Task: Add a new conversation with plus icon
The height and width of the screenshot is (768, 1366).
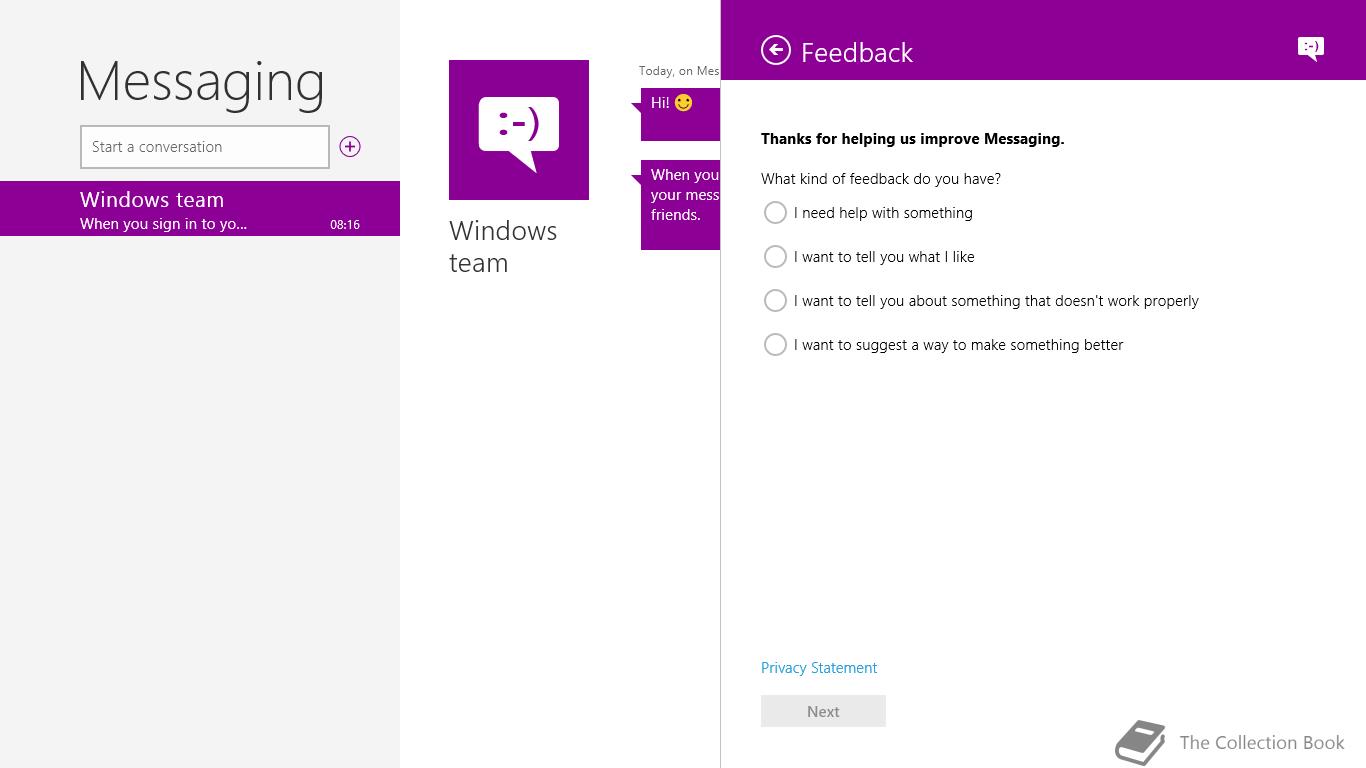Action: coord(350,147)
